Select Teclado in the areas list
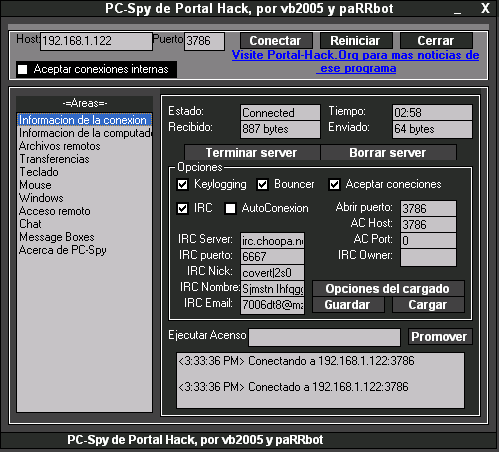This screenshot has height=452, width=499. click(x=85, y=172)
